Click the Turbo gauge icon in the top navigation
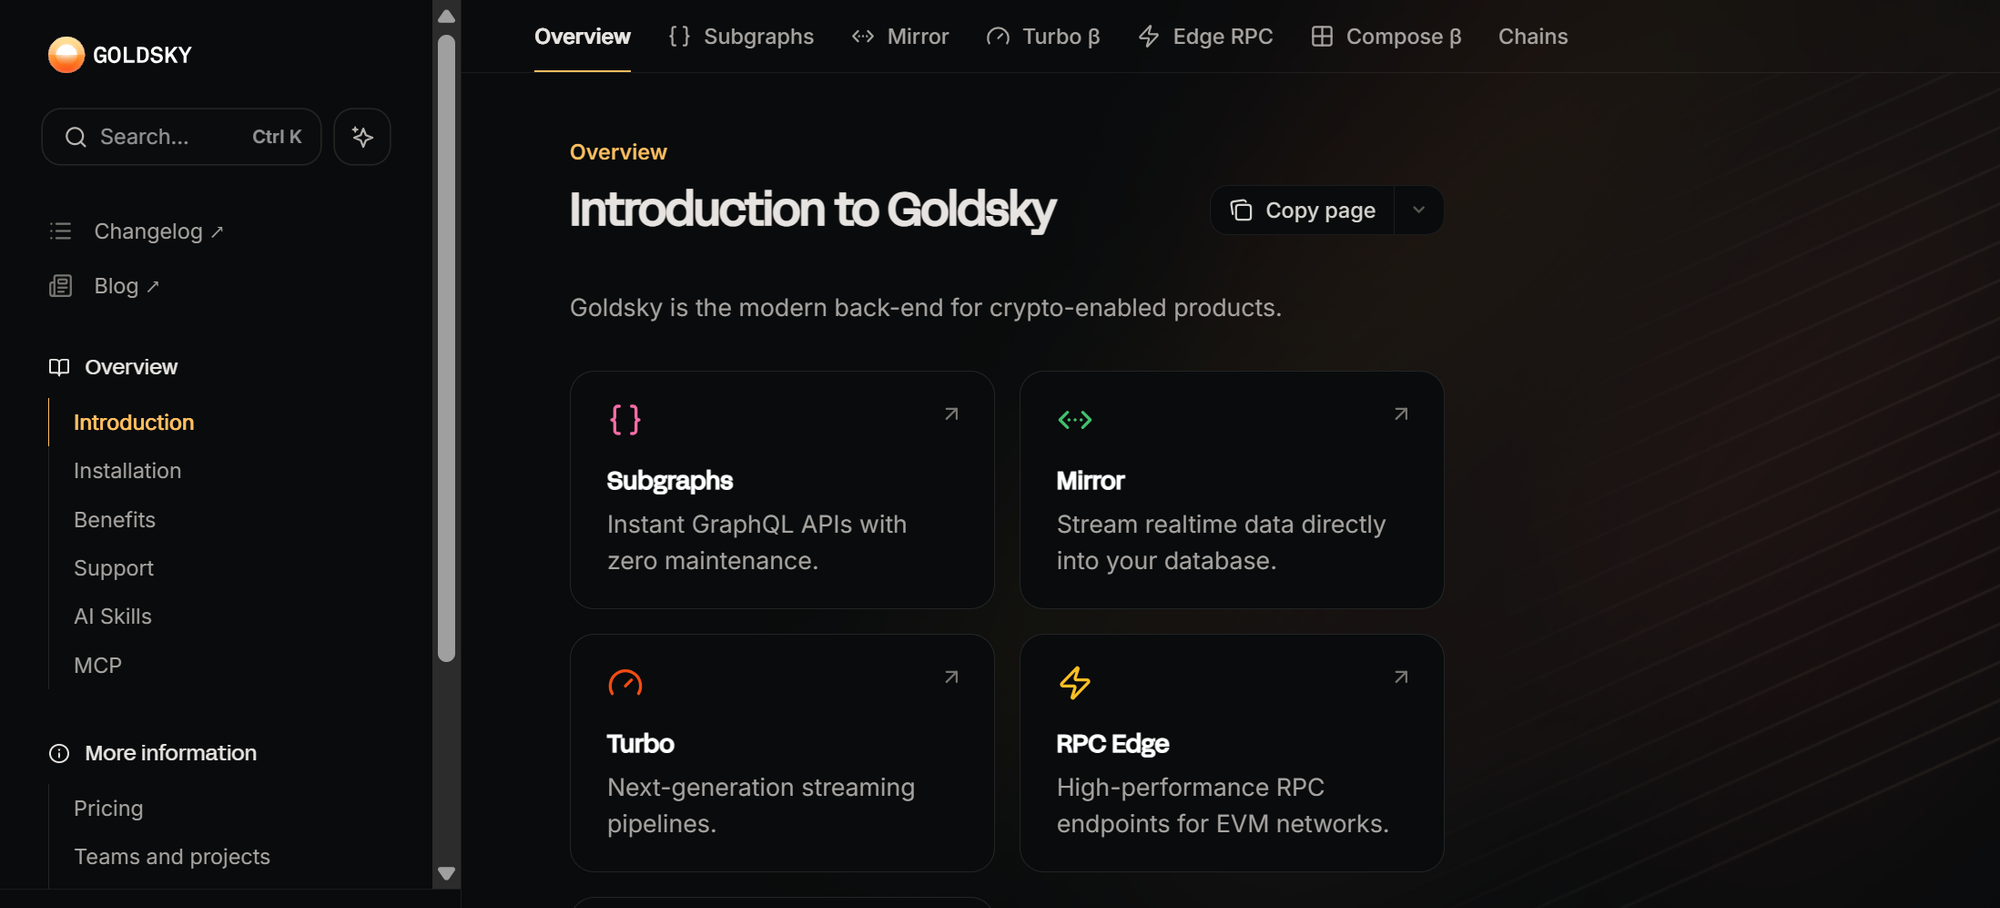 [997, 36]
